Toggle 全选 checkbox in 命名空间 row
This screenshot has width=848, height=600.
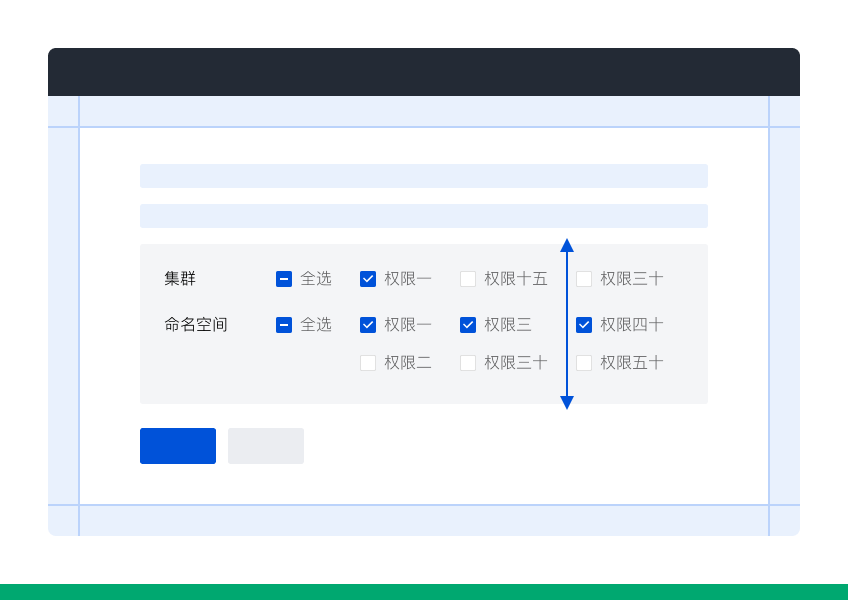[x=284, y=325]
